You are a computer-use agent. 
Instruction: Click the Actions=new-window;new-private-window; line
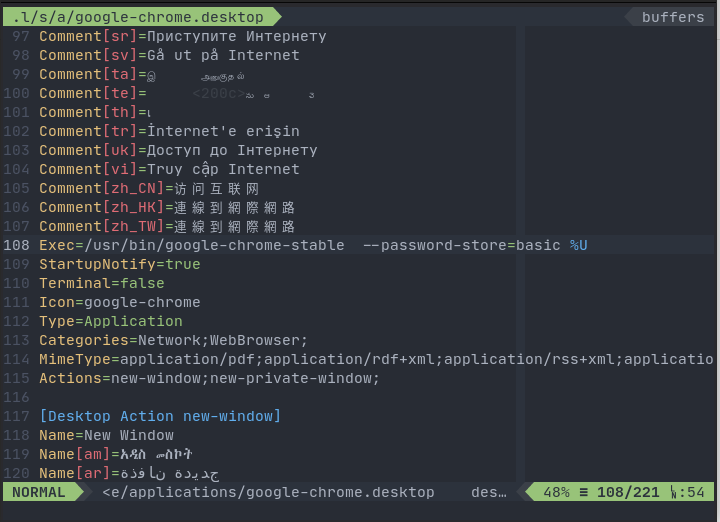[x=209, y=378]
